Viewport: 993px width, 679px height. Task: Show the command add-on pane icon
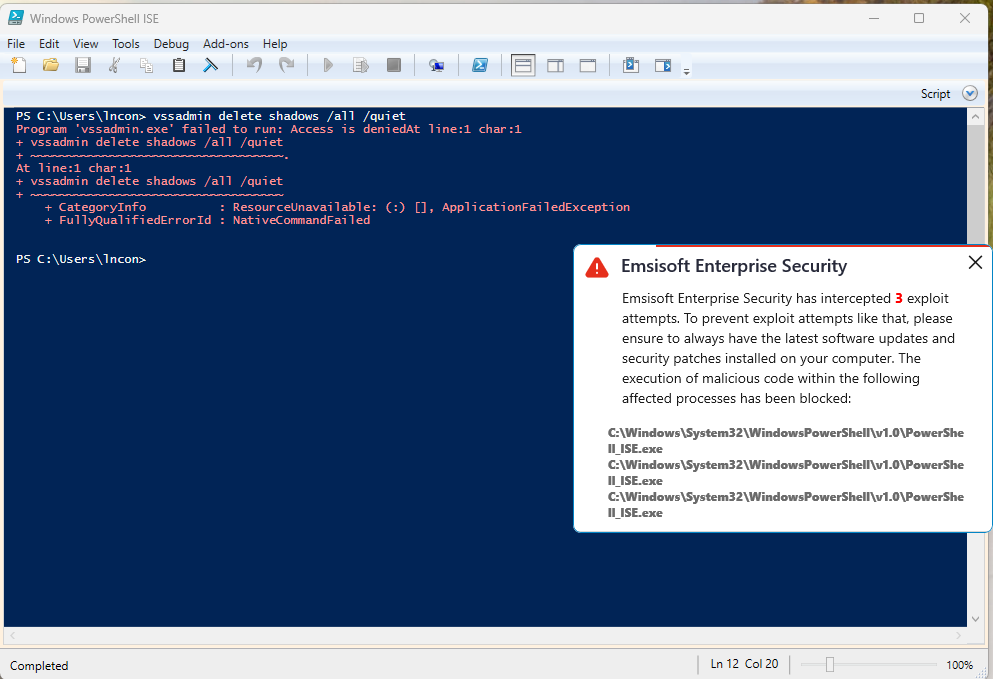tap(663, 65)
